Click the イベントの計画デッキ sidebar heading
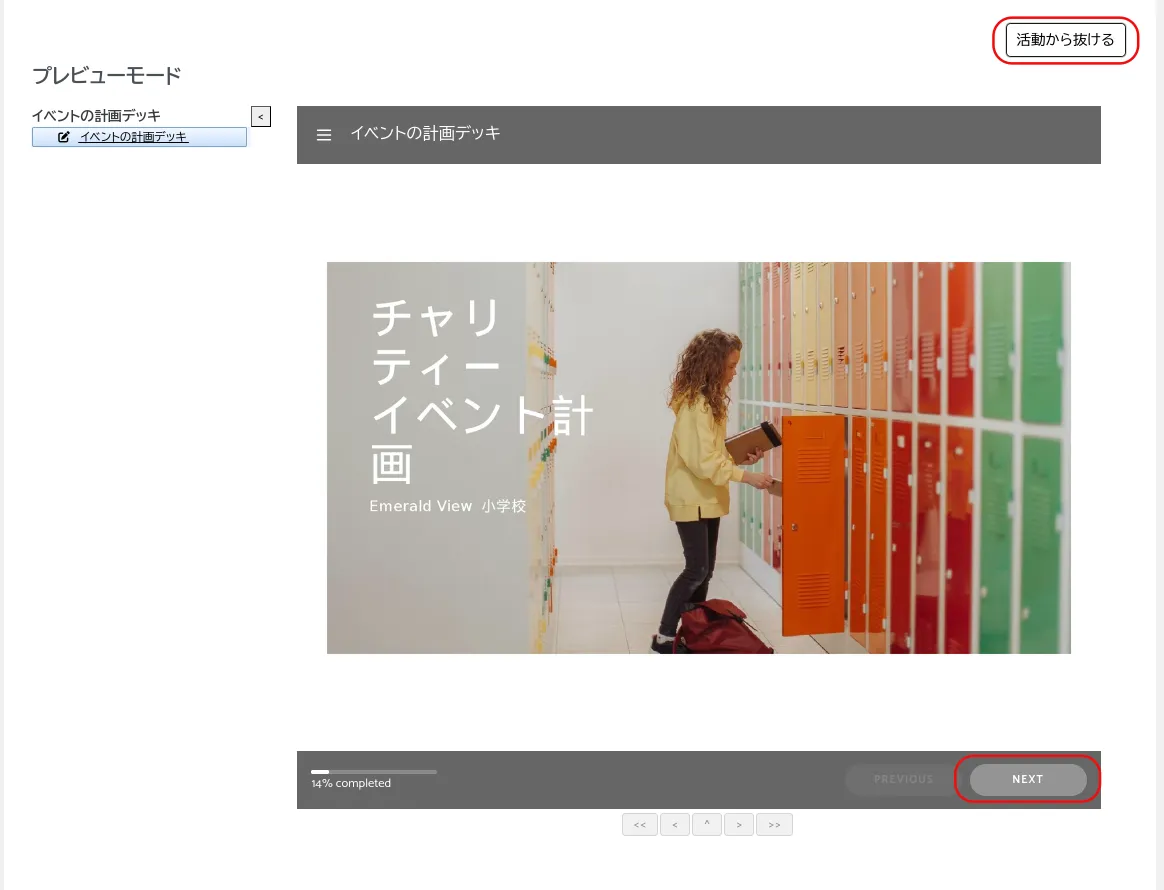 point(96,116)
